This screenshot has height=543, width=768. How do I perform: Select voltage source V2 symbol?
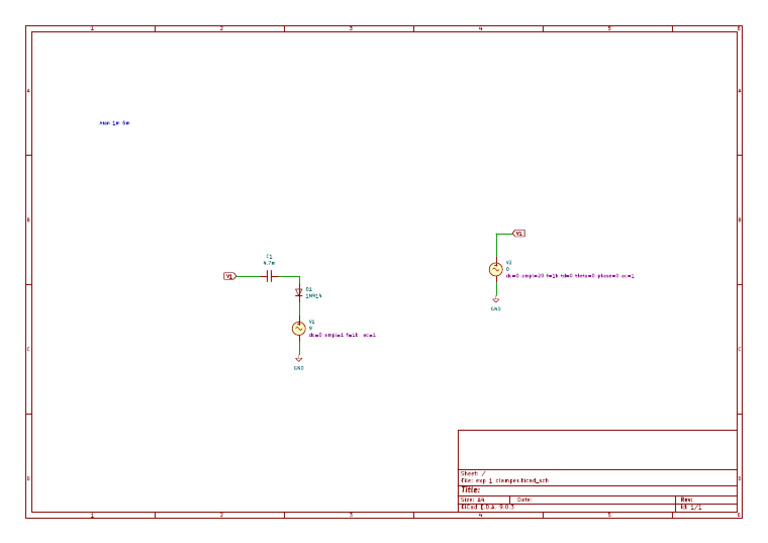click(x=496, y=269)
